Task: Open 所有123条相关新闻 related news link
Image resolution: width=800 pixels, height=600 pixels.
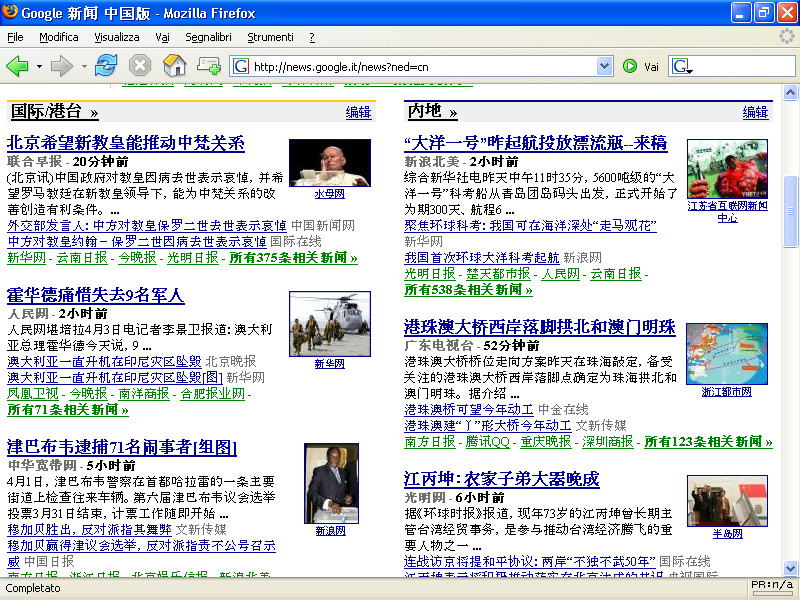Action: [x=709, y=442]
